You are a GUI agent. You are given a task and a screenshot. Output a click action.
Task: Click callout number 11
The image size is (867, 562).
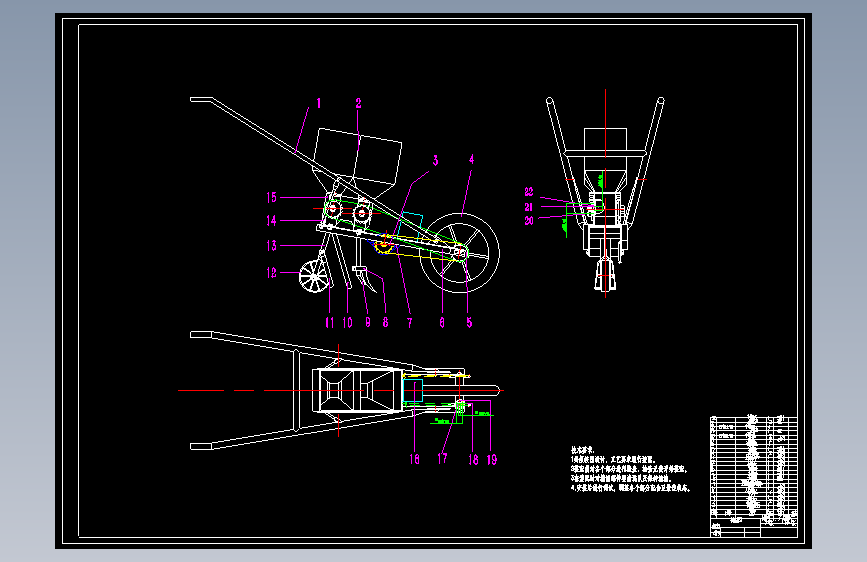(x=330, y=322)
